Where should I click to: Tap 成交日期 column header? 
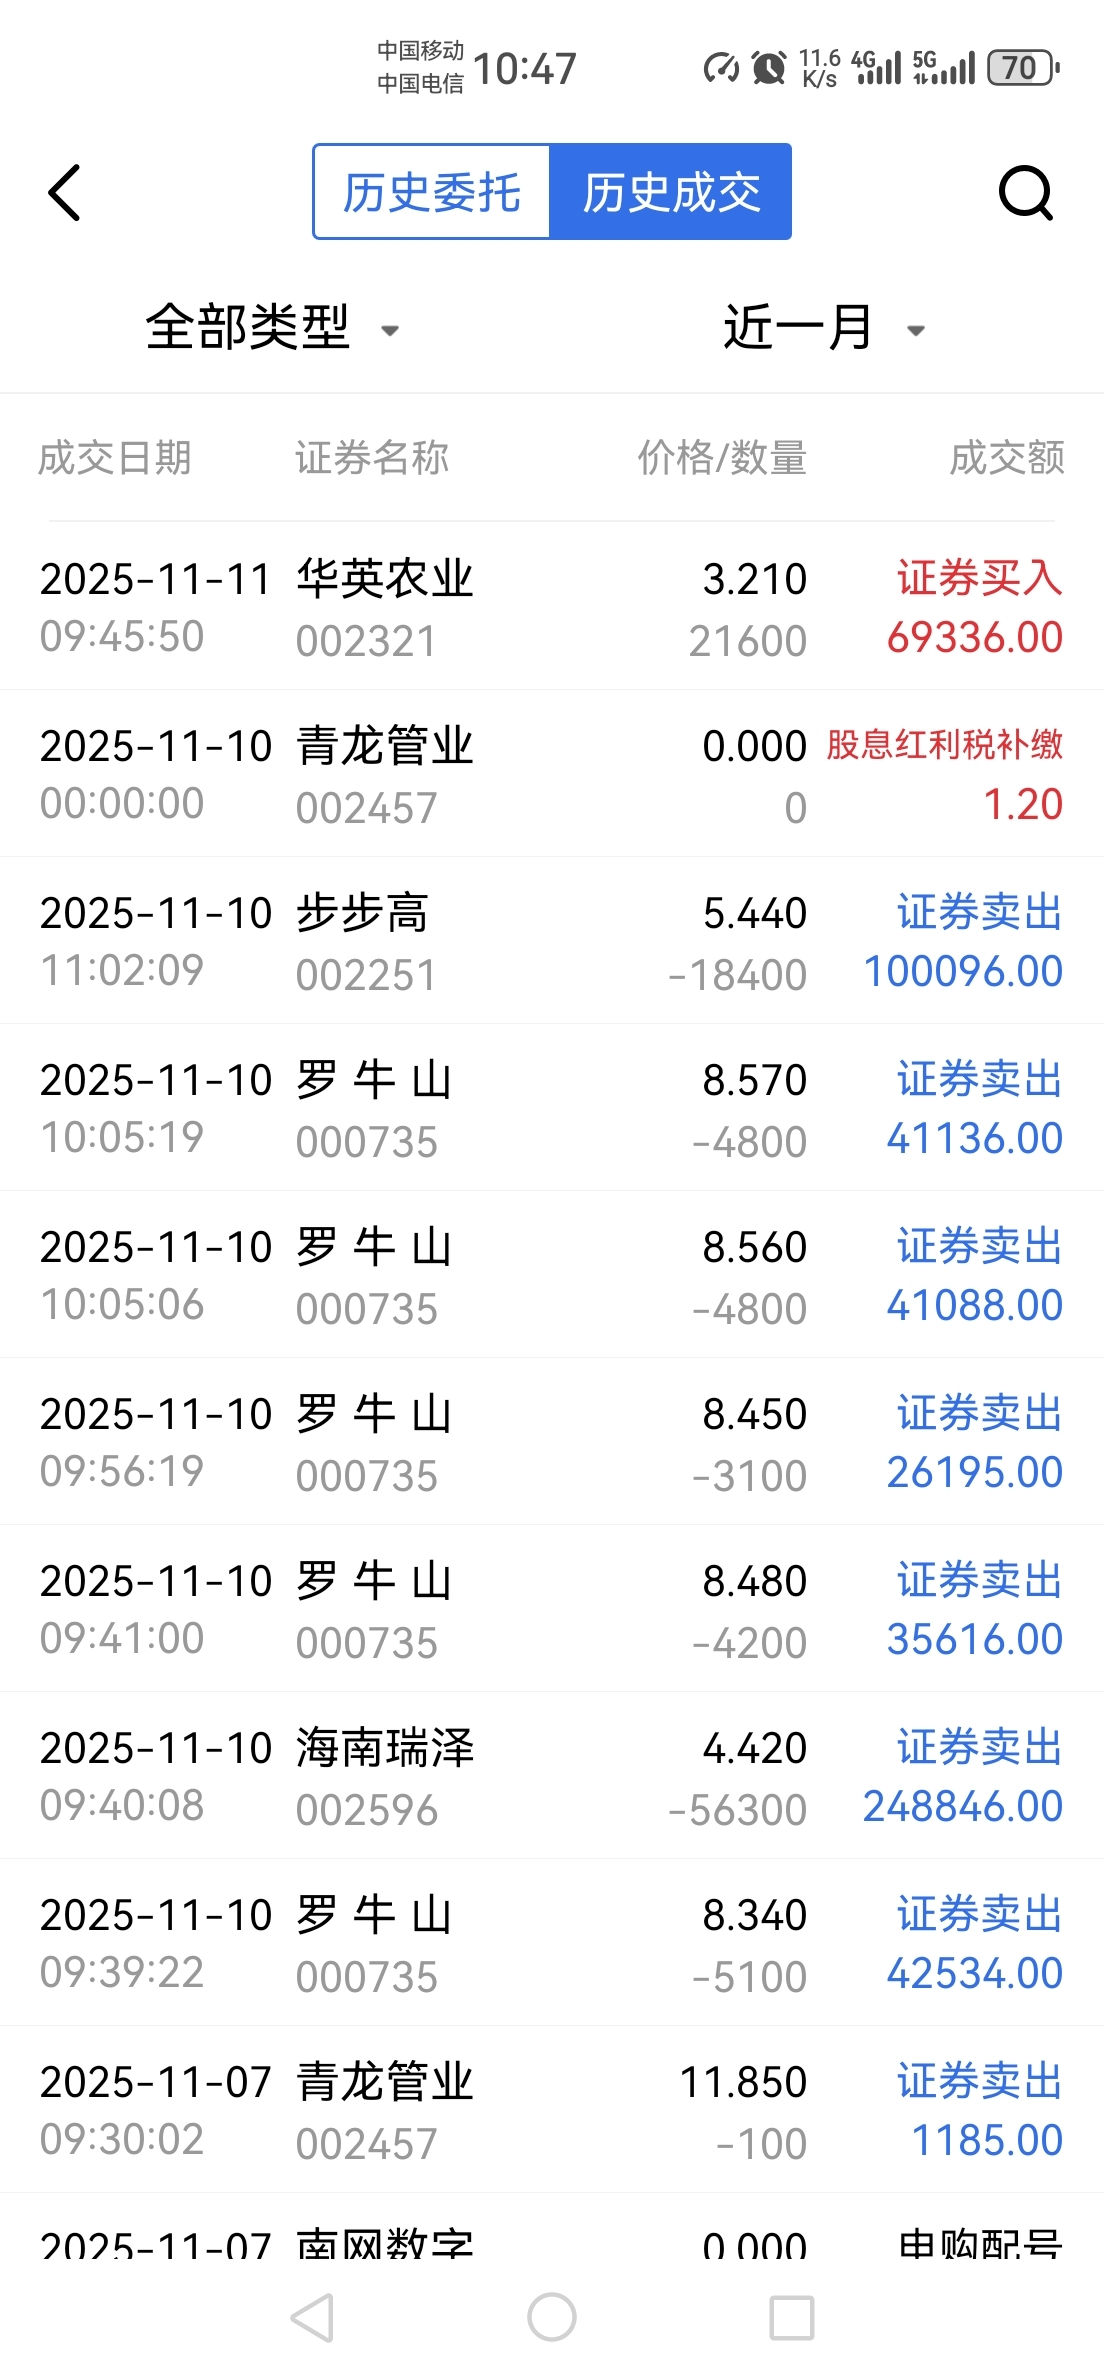(x=115, y=458)
